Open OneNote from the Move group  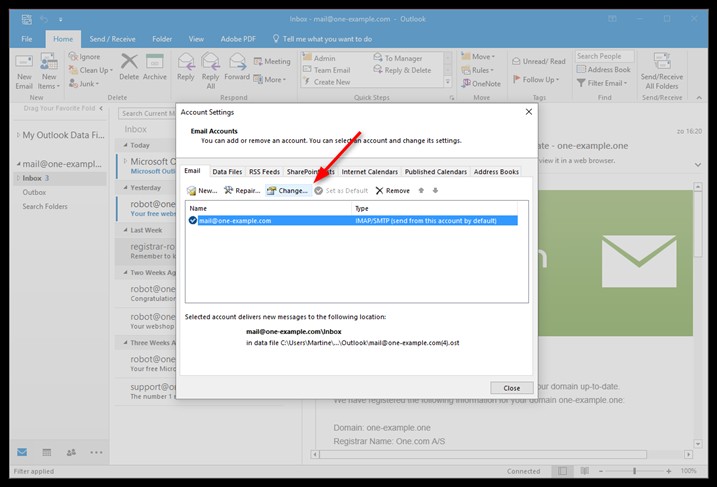(x=481, y=84)
